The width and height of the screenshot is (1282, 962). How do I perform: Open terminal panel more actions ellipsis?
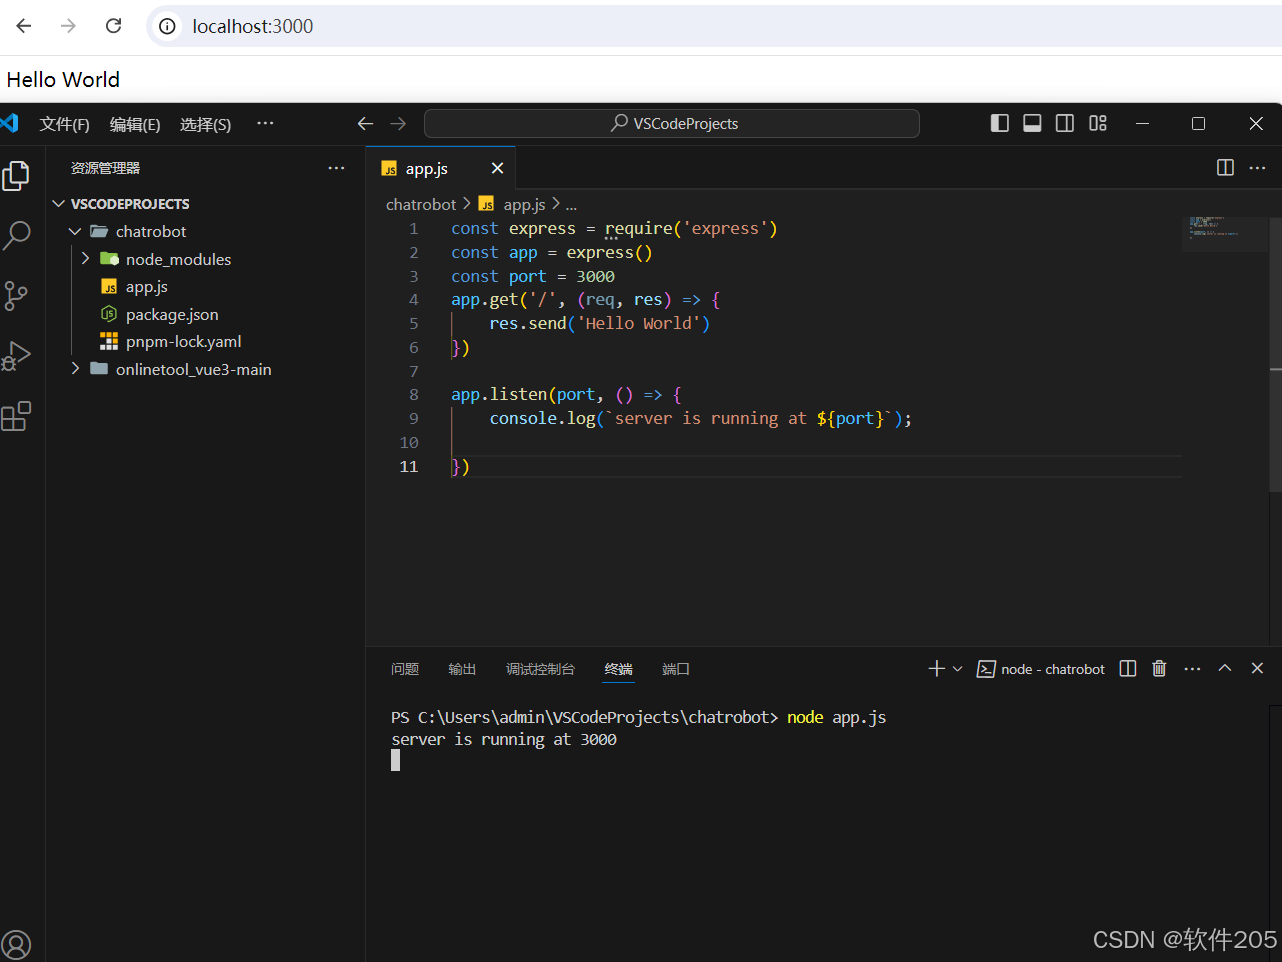pyautogui.click(x=1192, y=669)
